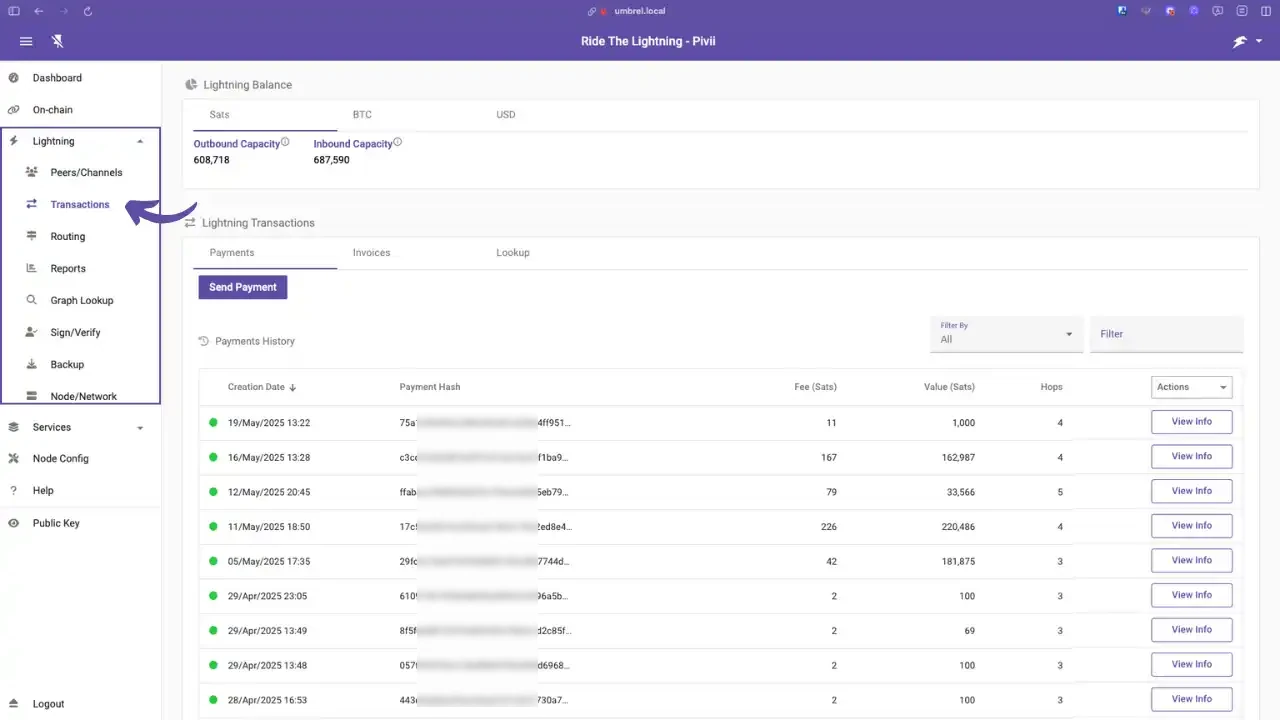Open Peers/Channels page
This screenshot has height=720, width=1280.
[86, 173]
